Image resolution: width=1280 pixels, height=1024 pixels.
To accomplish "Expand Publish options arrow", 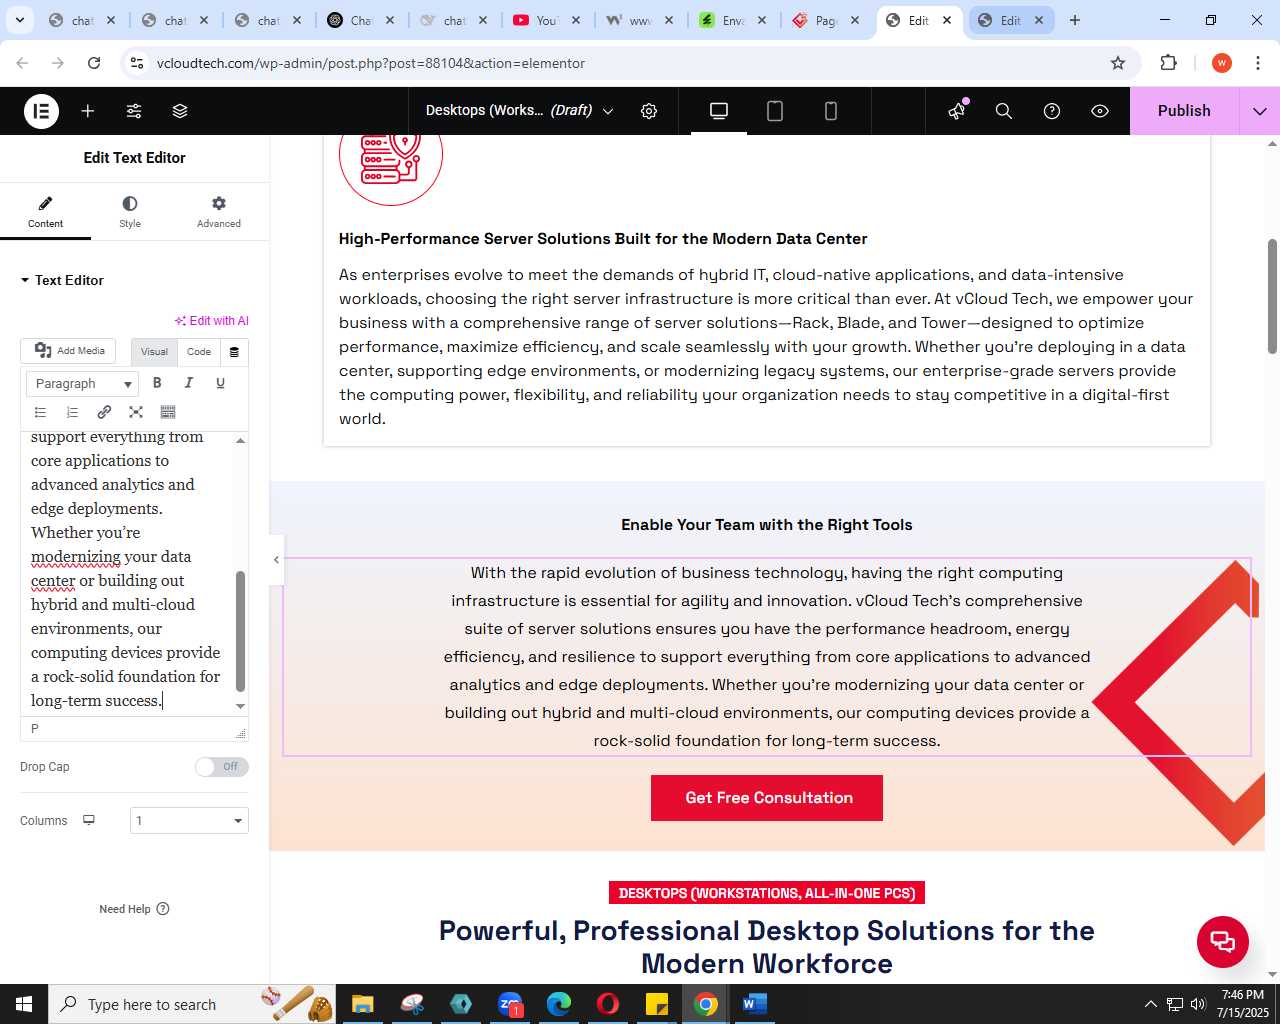I will [1259, 111].
